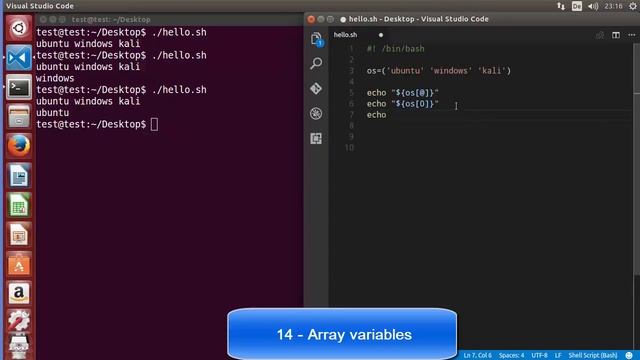Image resolution: width=640 pixels, height=360 pixels.
Task: Open the system gear menu in top panel
Action: pos(633,6)
